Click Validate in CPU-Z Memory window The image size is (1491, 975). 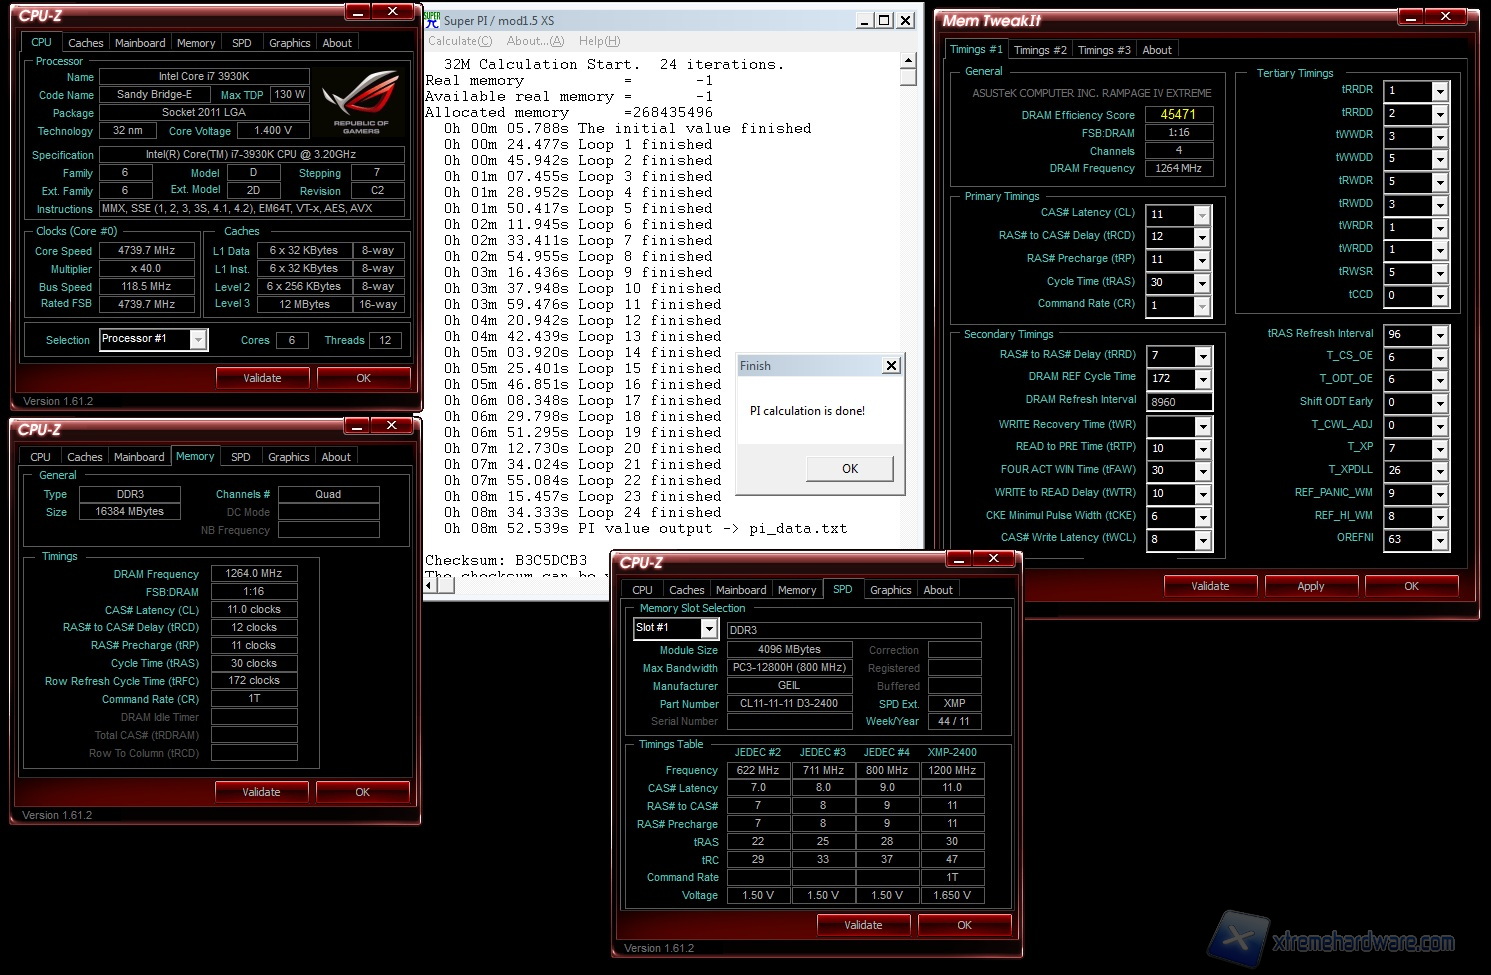[261, 792]
